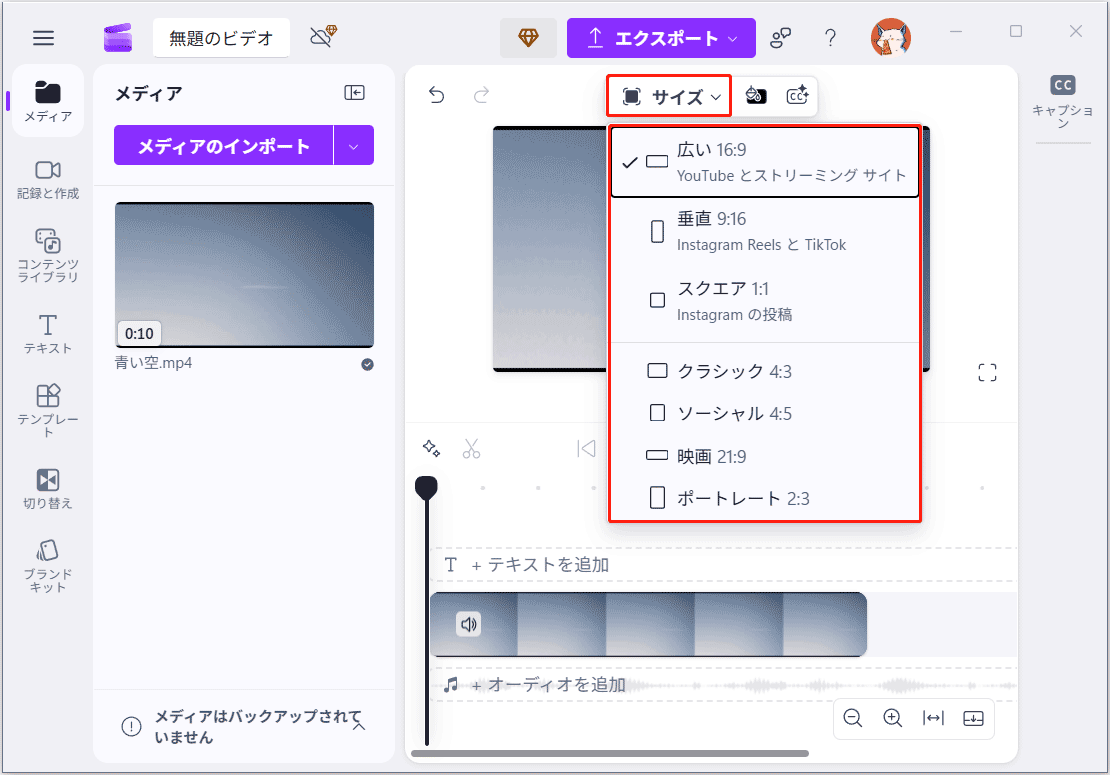Click the undo arrow icon
This screenshot has height=775, width=1110.
435,94
